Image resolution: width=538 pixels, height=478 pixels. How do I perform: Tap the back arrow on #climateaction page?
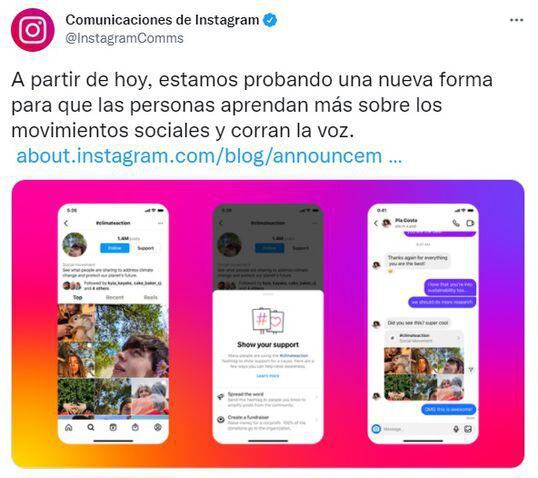tap(66, 223)
